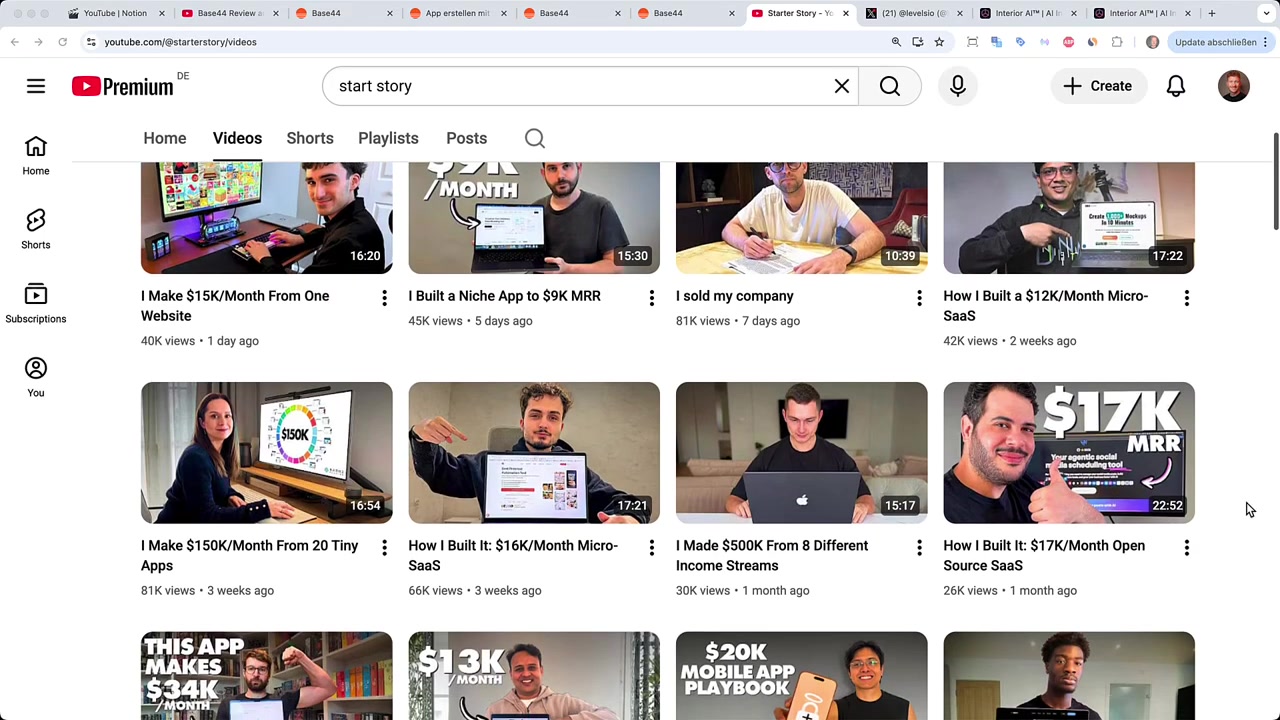Open thumbnail of $500K income streams video

[x=802, y=453]
